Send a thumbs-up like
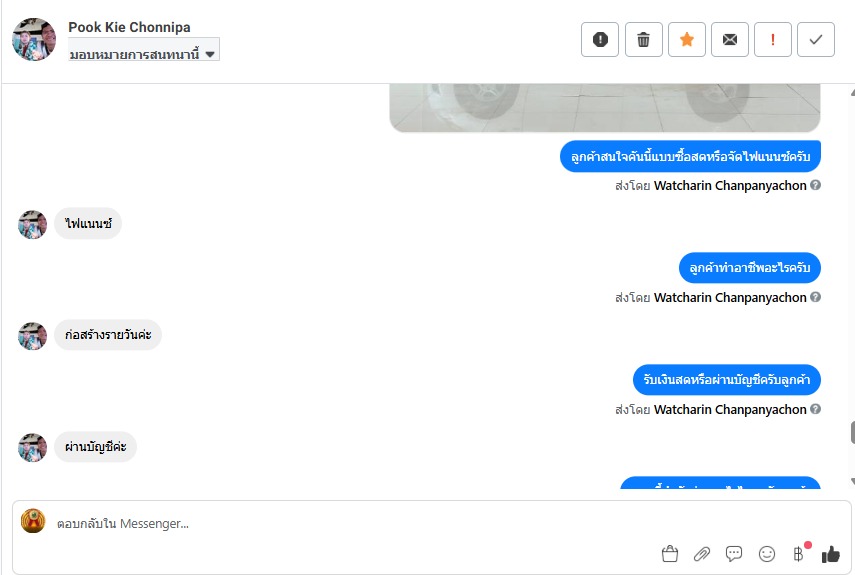Viewport: 855px width, 575px height. [831, 554]
